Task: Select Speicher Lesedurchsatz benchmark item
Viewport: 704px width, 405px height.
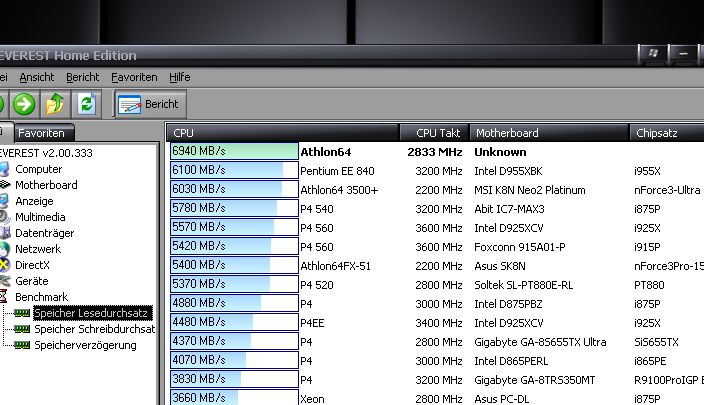Action: point(93,313)
